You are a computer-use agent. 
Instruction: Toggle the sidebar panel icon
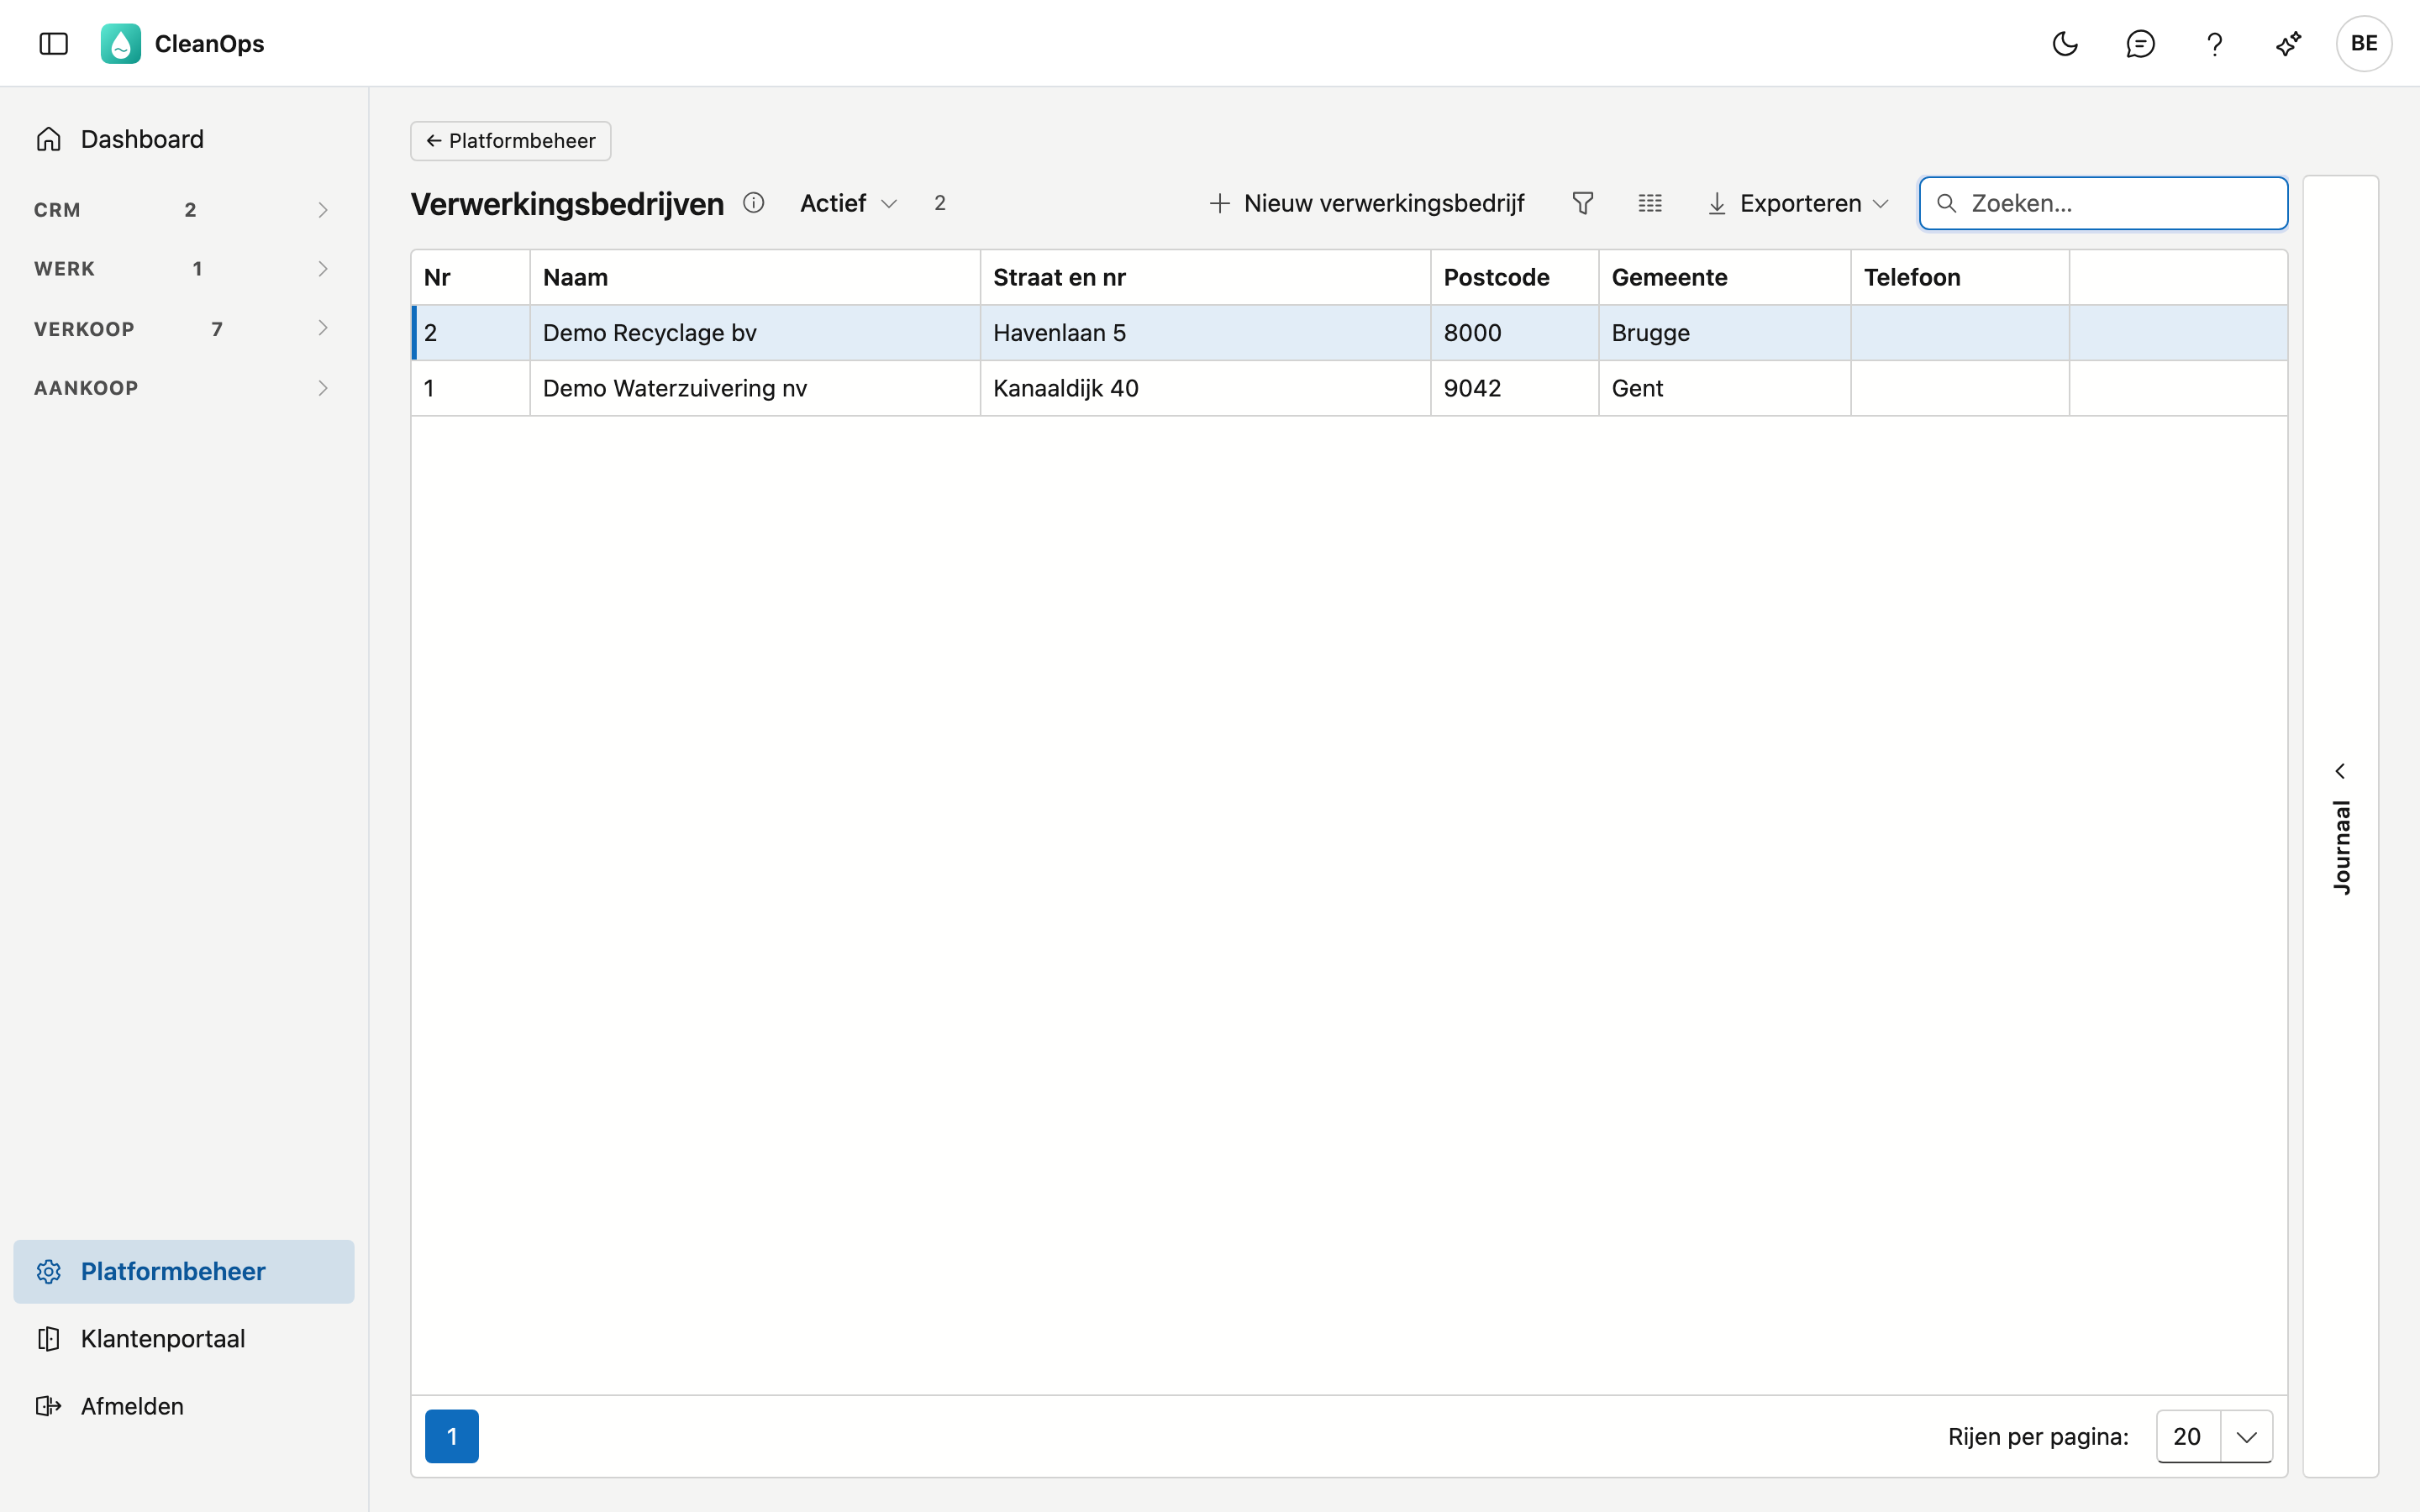(x=53, y=43)
